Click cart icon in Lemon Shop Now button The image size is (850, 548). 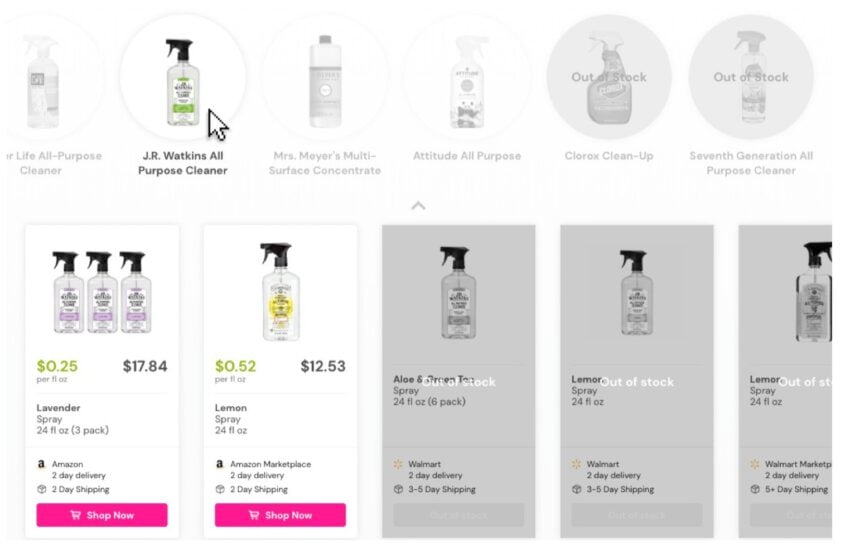tap(254, 515)
